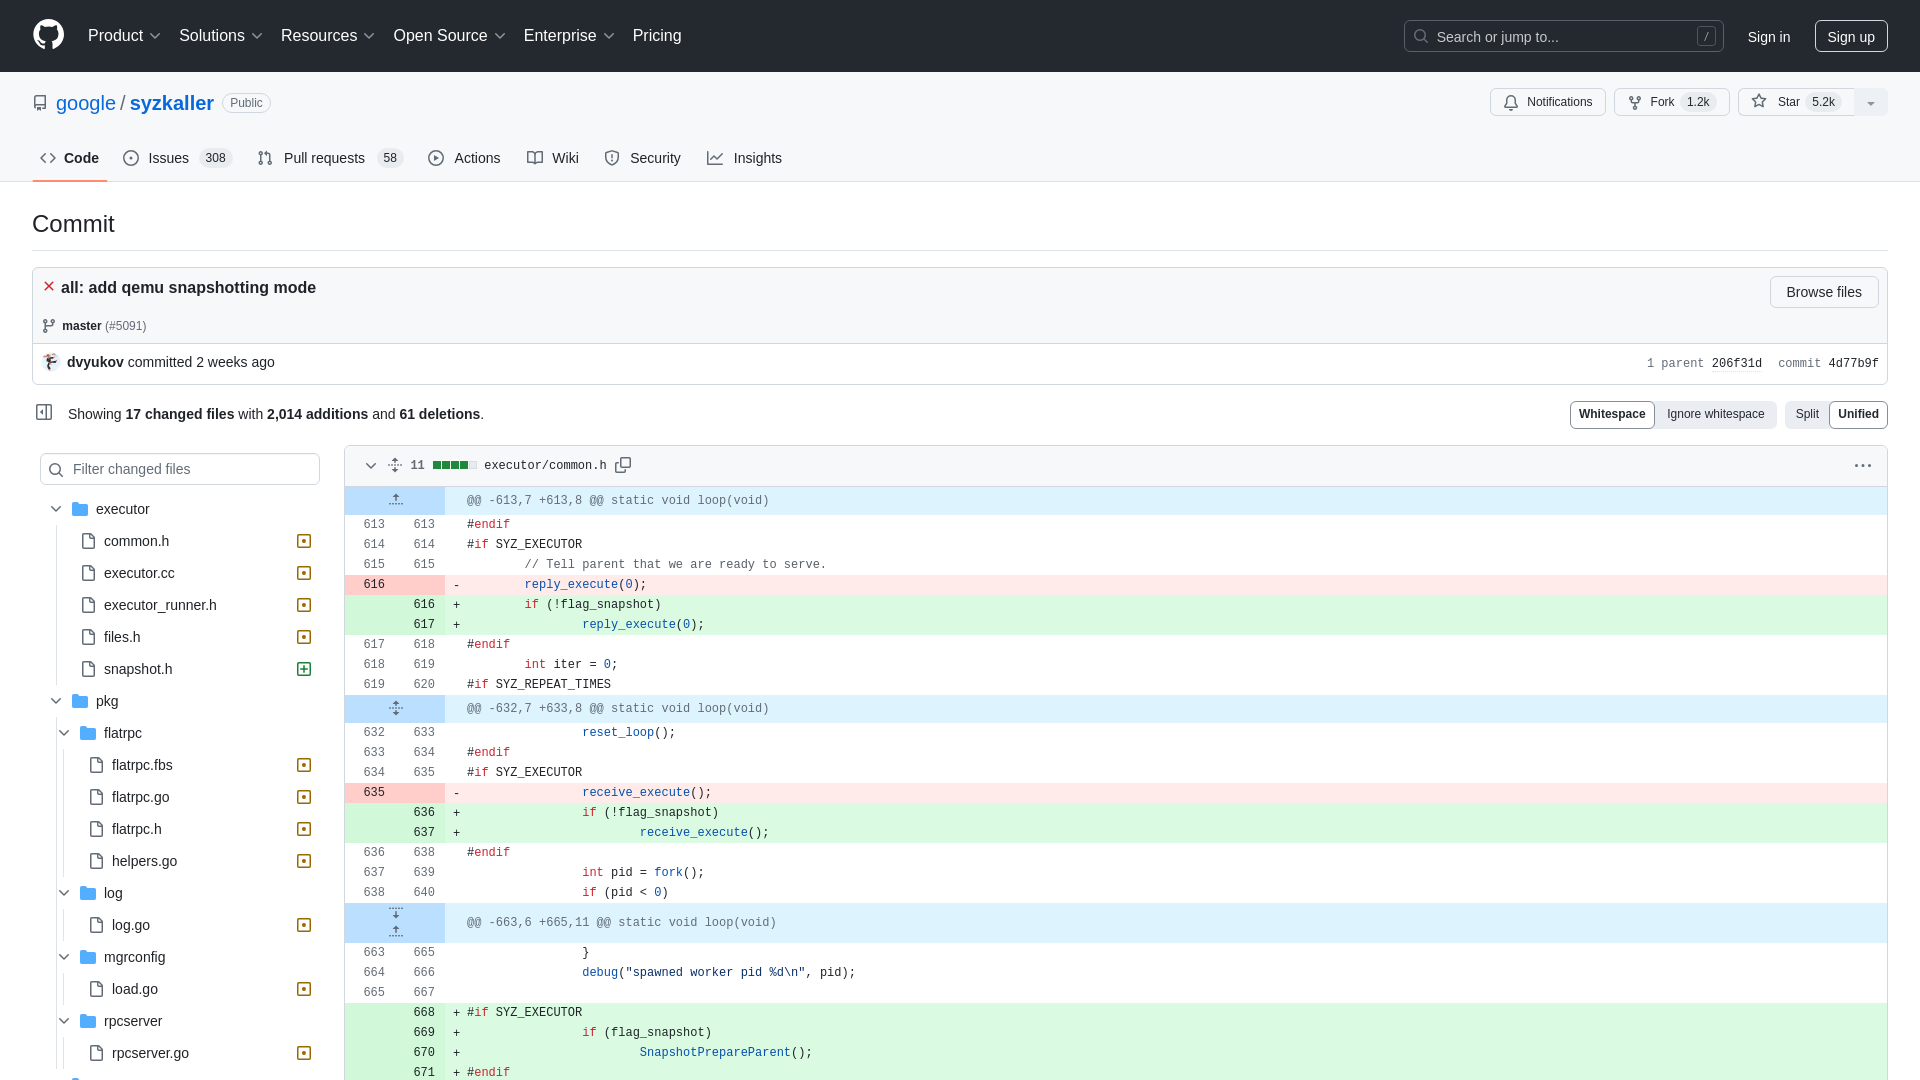Click dvyukov's avatar image
Screen dimensions: 1920x1080
tap(51, 362)
